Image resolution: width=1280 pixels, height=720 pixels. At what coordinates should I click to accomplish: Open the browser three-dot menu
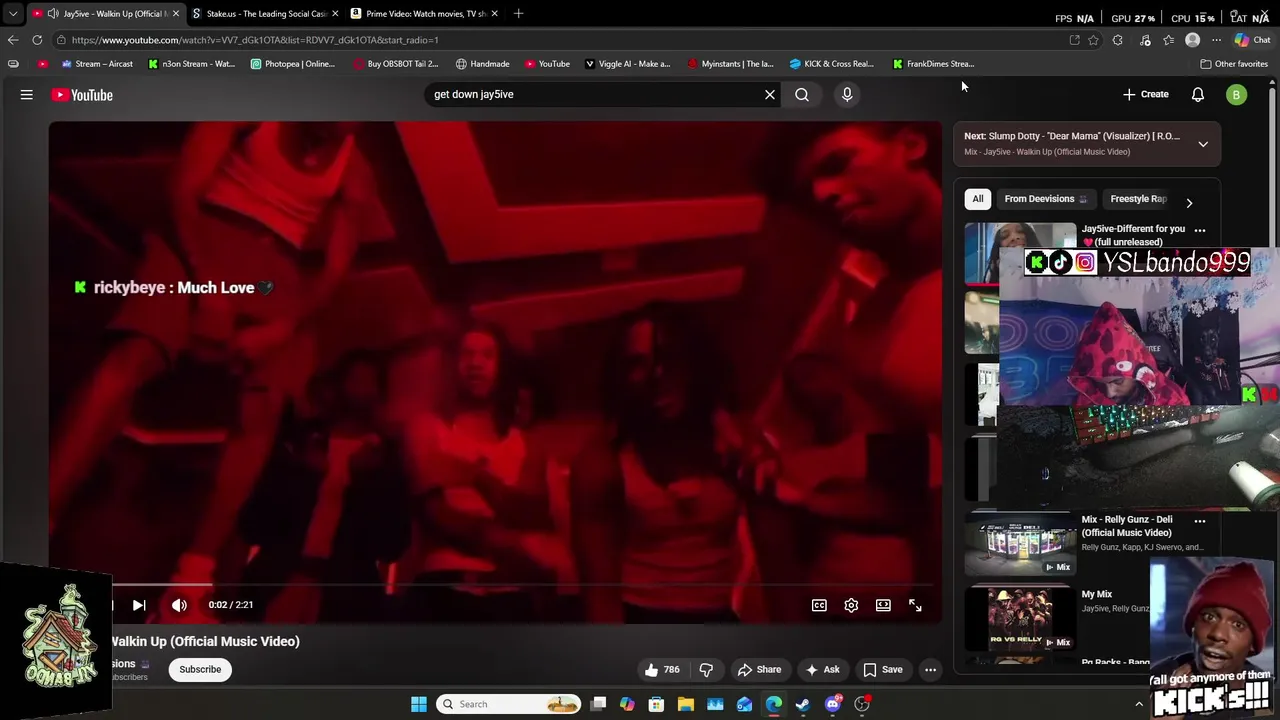point(1216,40)
